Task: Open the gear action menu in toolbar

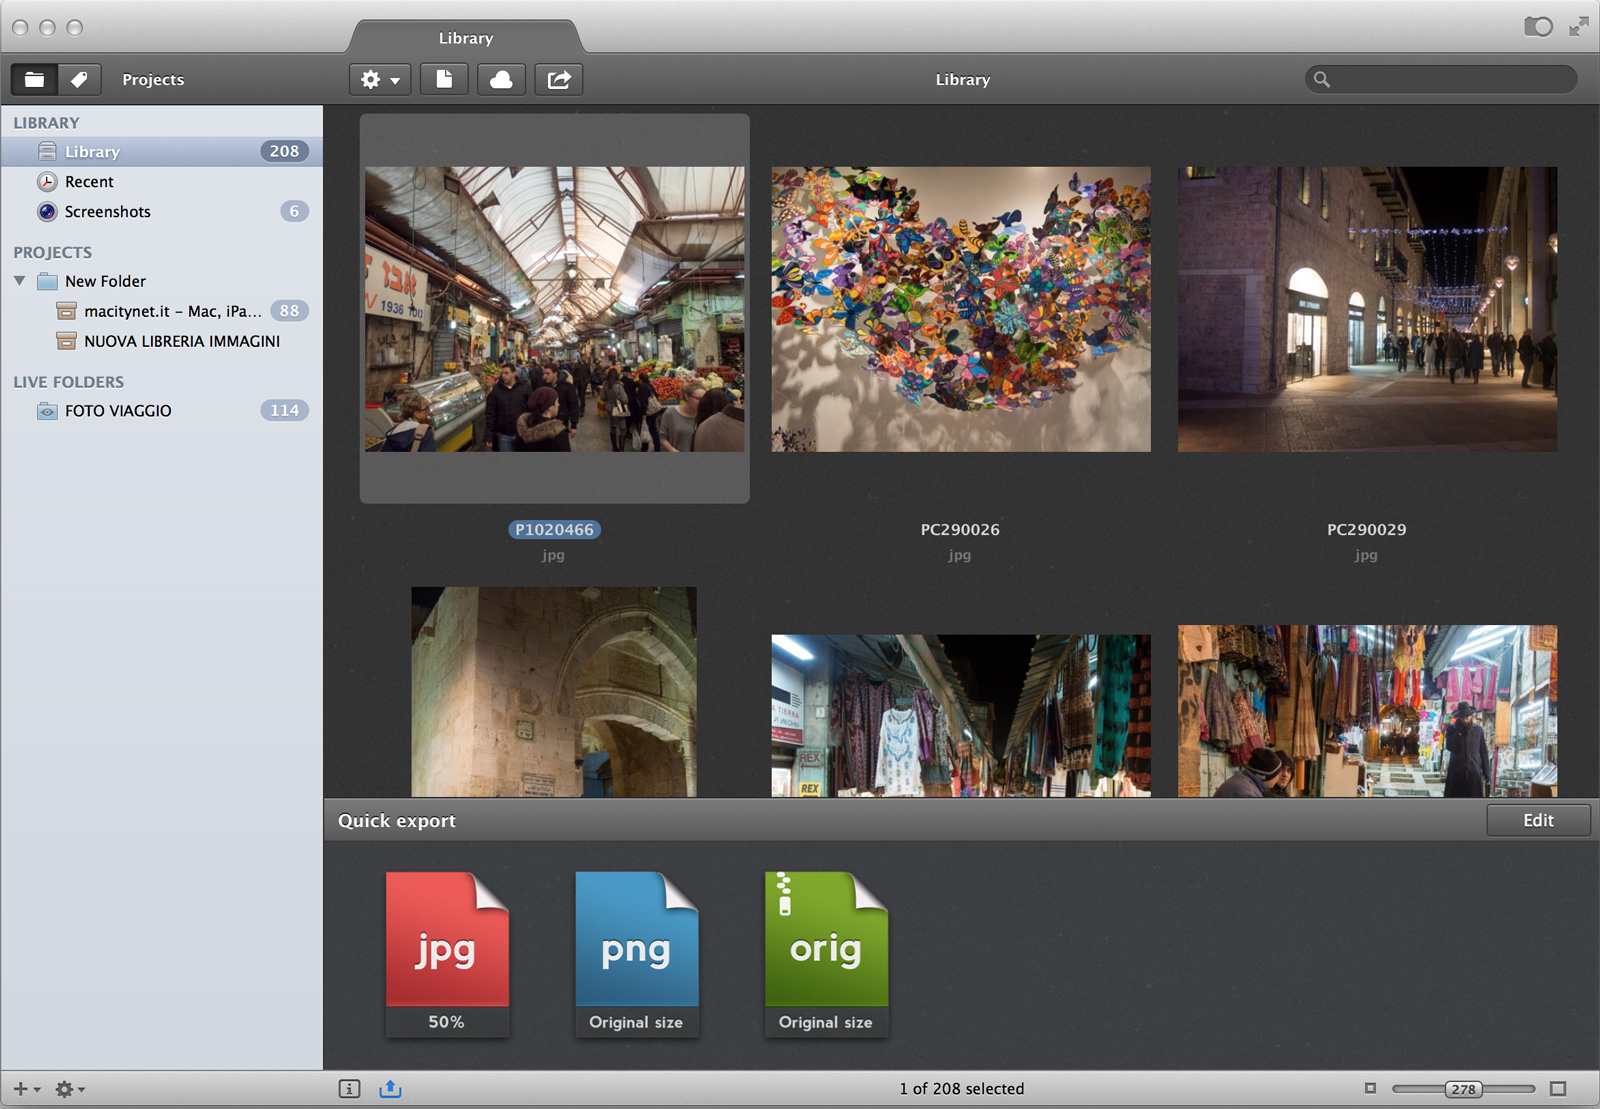Action: 380,79
